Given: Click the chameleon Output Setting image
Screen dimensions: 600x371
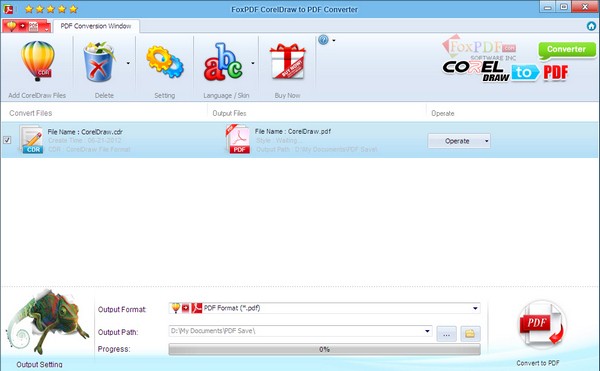Looking at the screenshot, I should pyautogui.click(x=47, y=322).
